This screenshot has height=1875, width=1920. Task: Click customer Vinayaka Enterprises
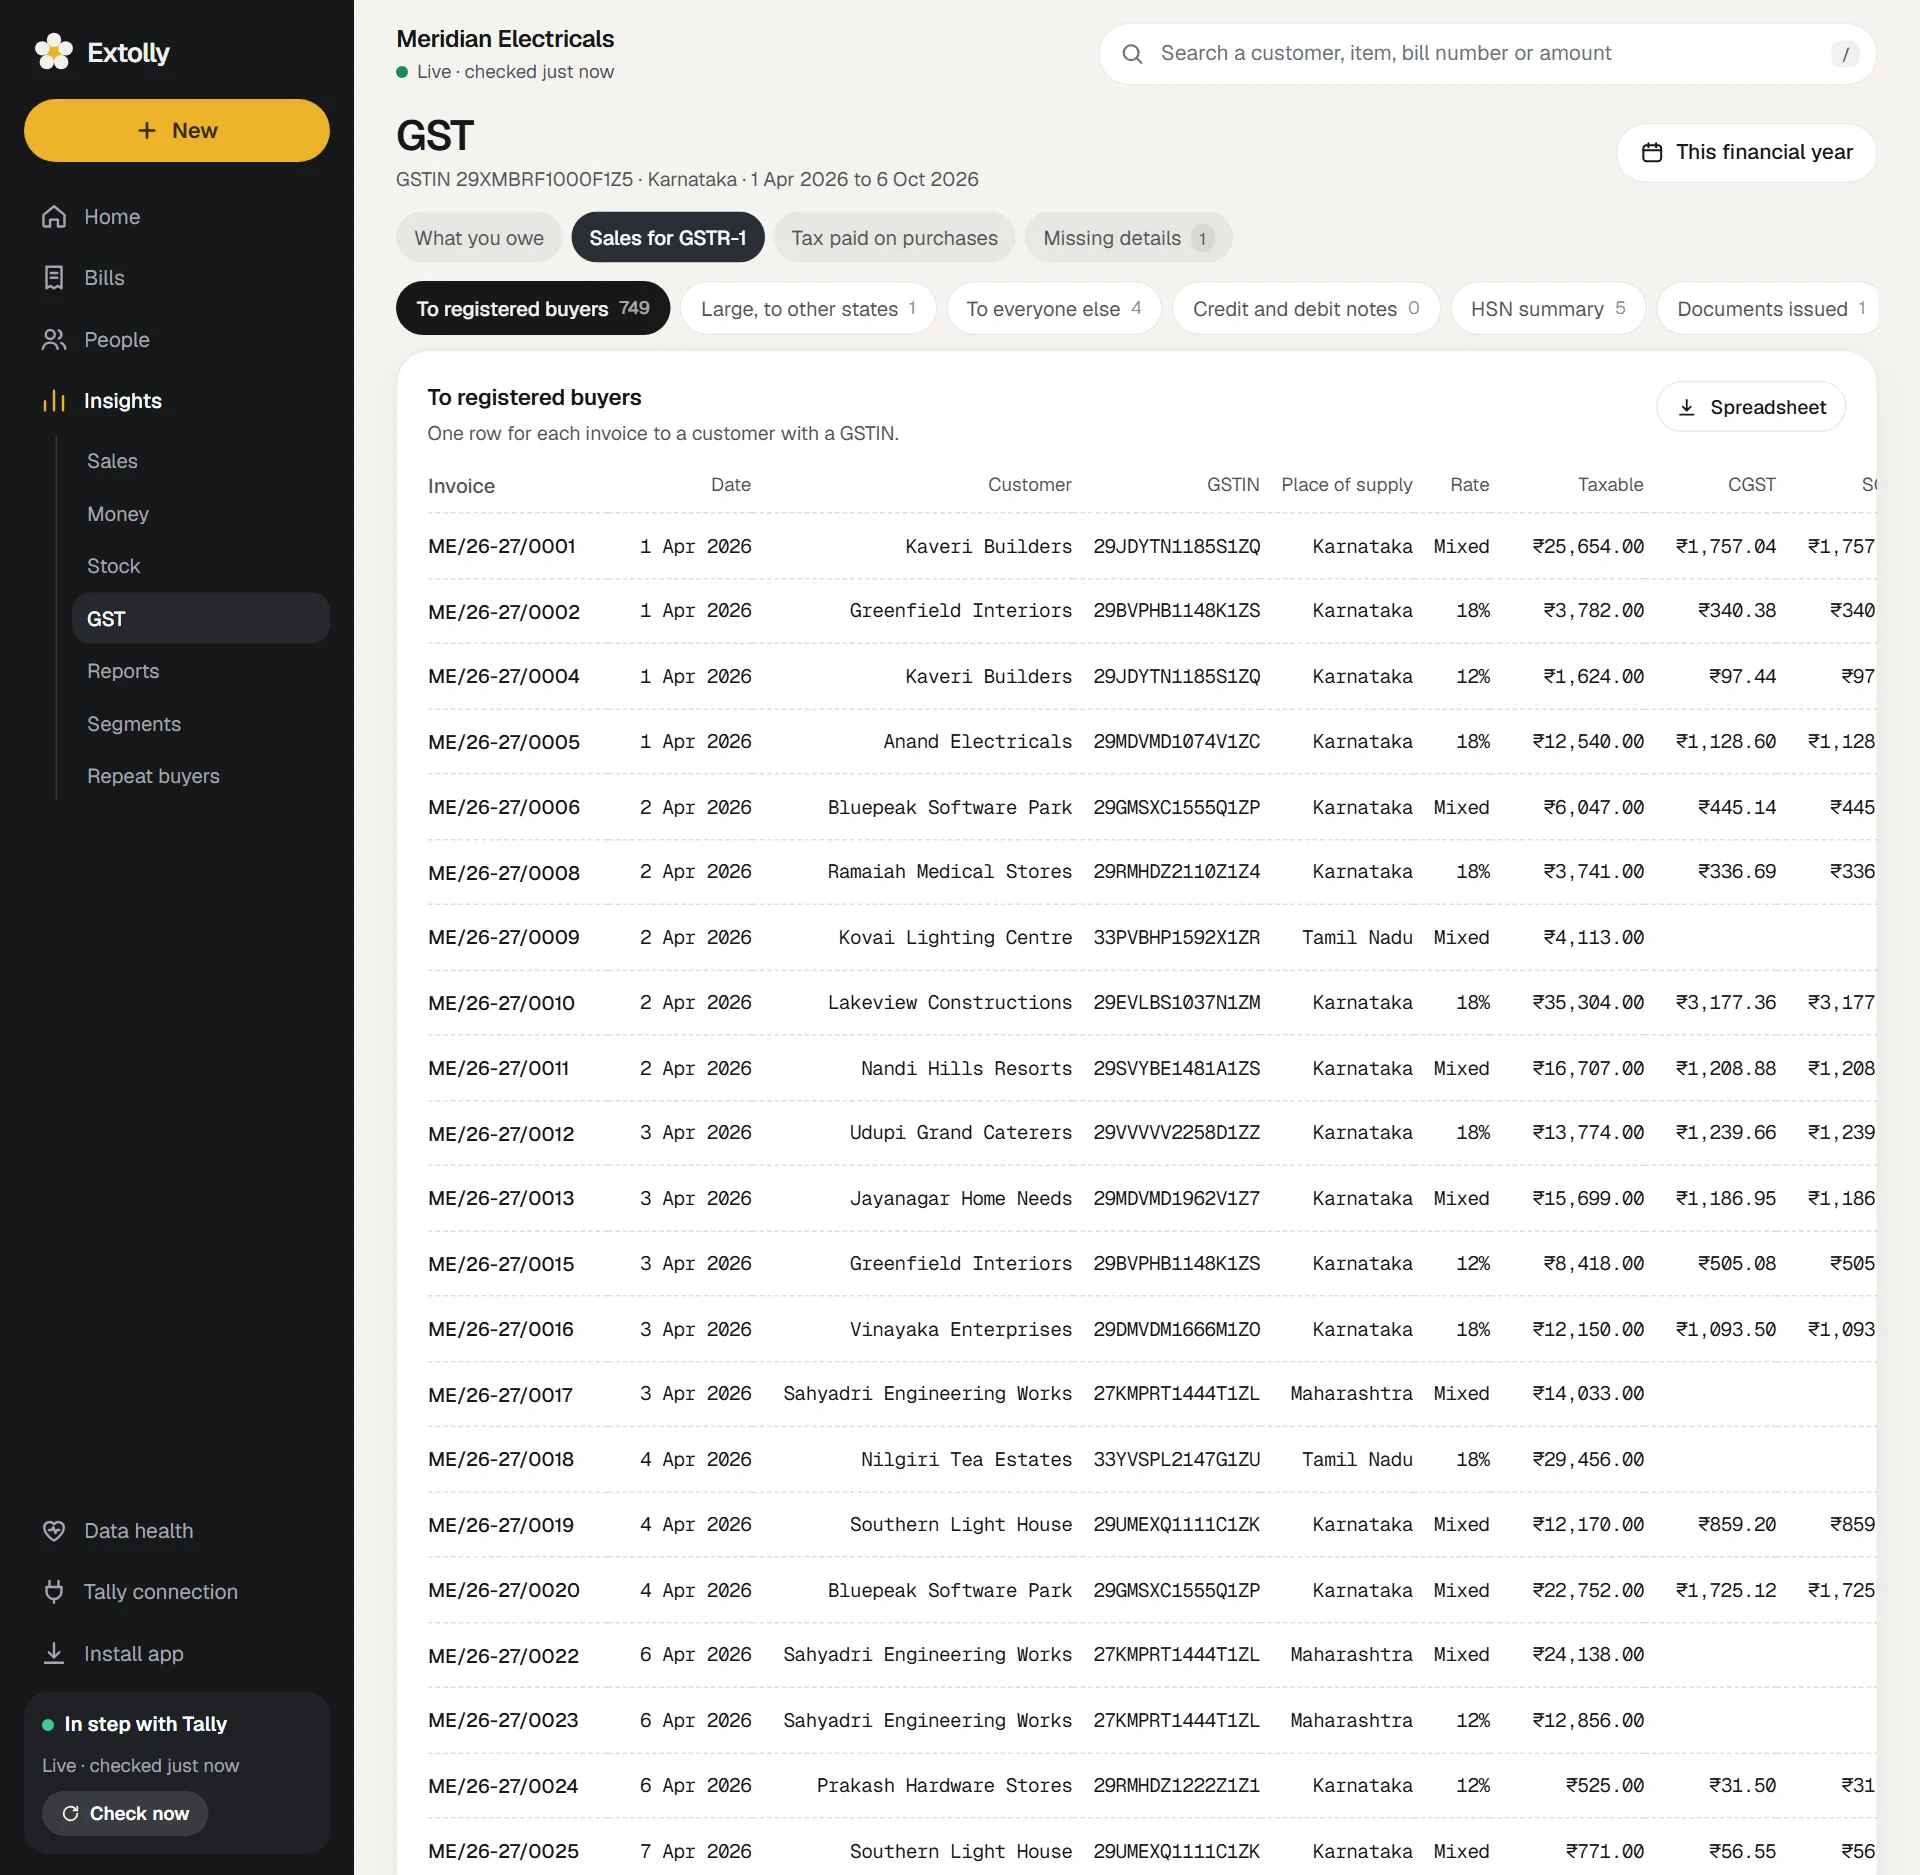(x=960, y=1330)
